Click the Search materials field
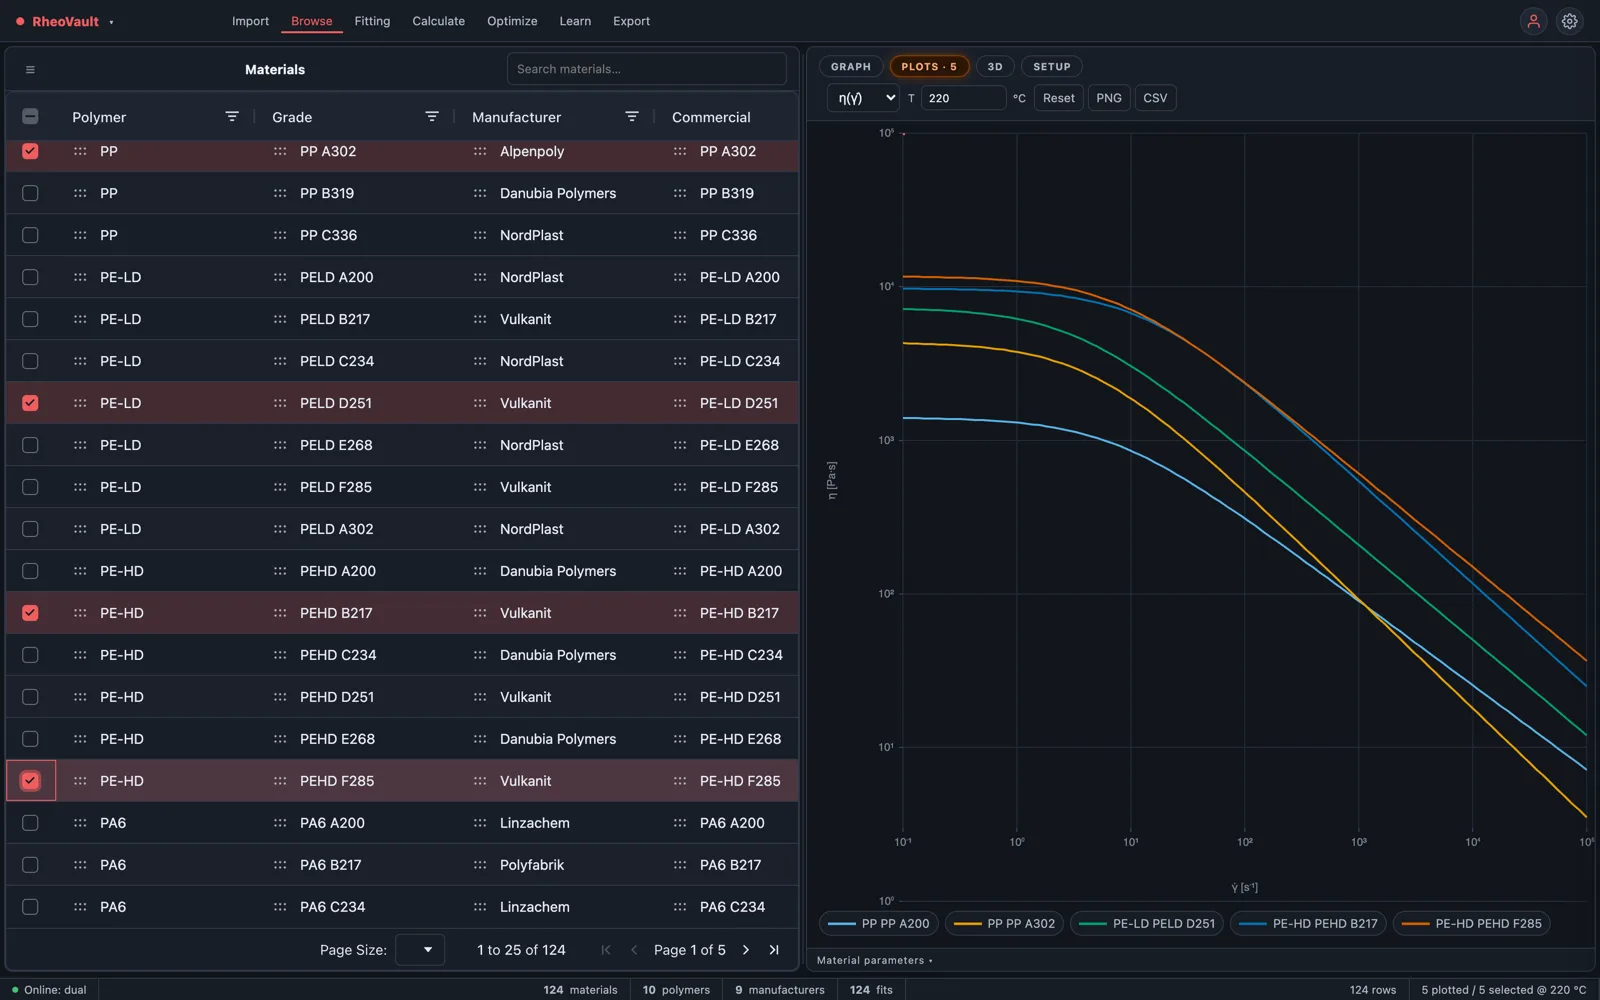 click(x=647, y=69)
